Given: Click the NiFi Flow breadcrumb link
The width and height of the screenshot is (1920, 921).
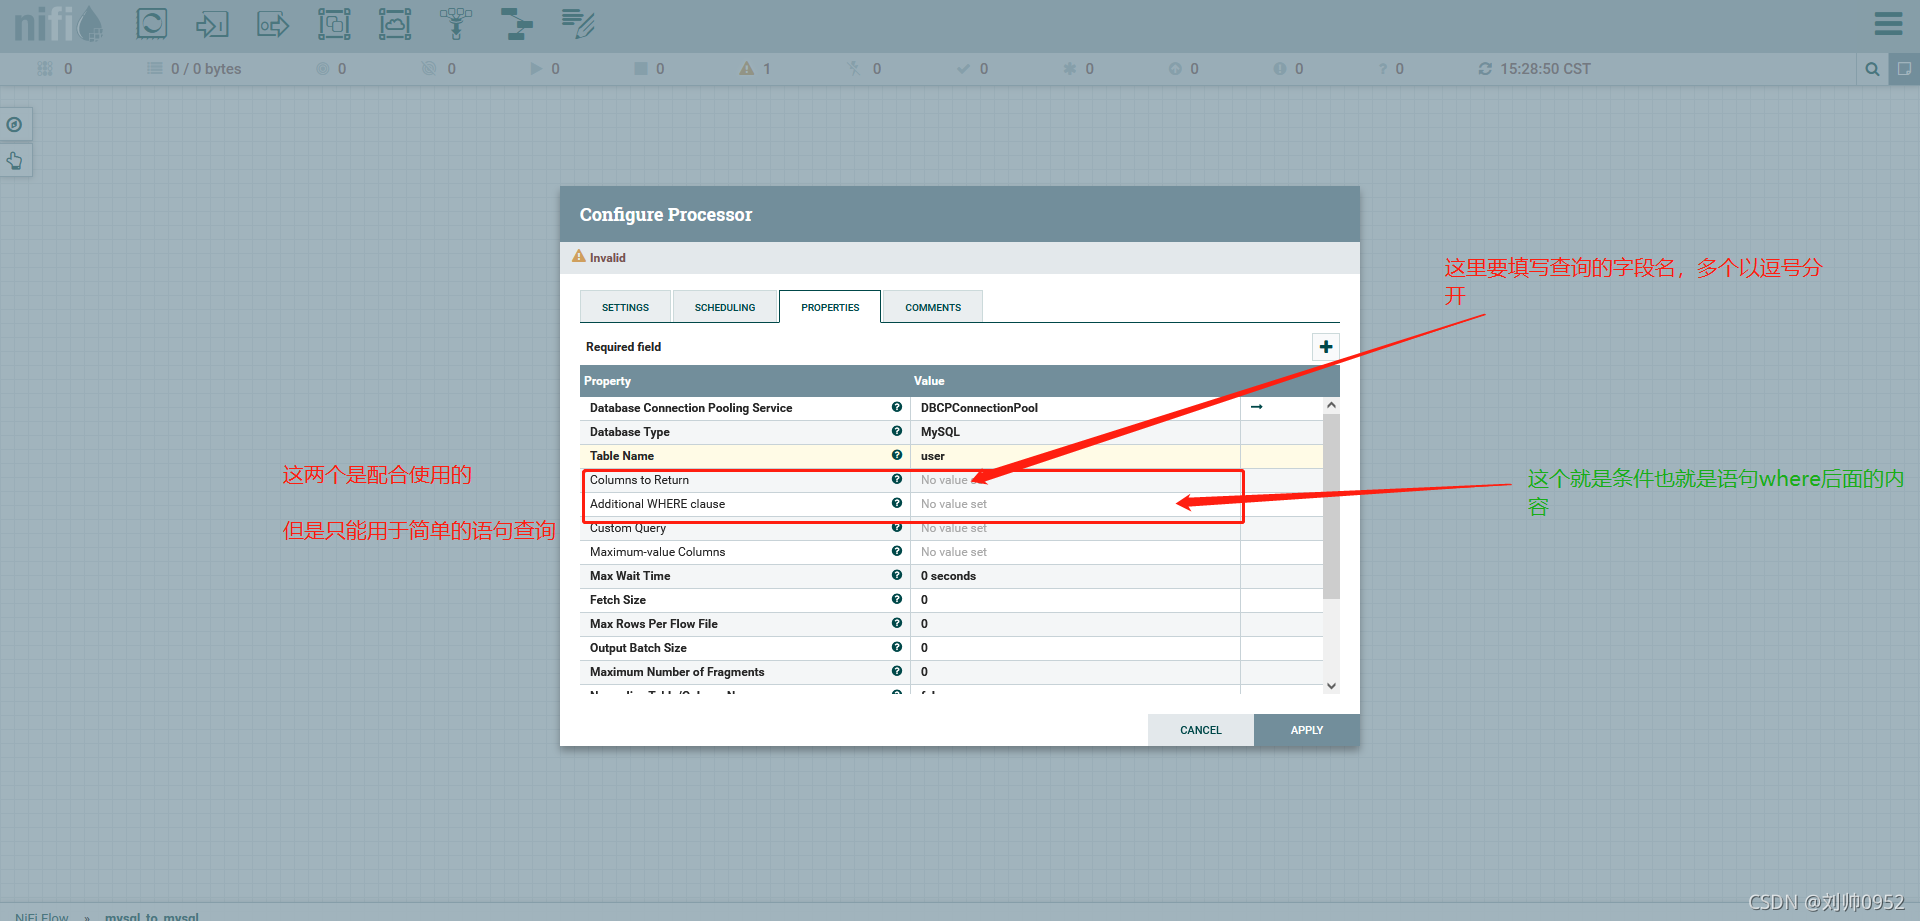Looking at the screenshot, I should coord(42,916).
